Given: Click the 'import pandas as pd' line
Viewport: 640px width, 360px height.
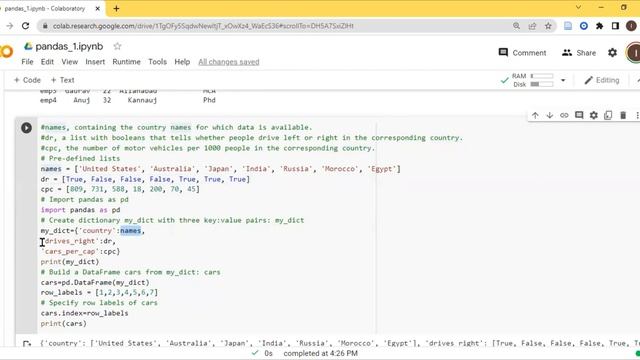Looking at the screenshot, I should 80,210.
